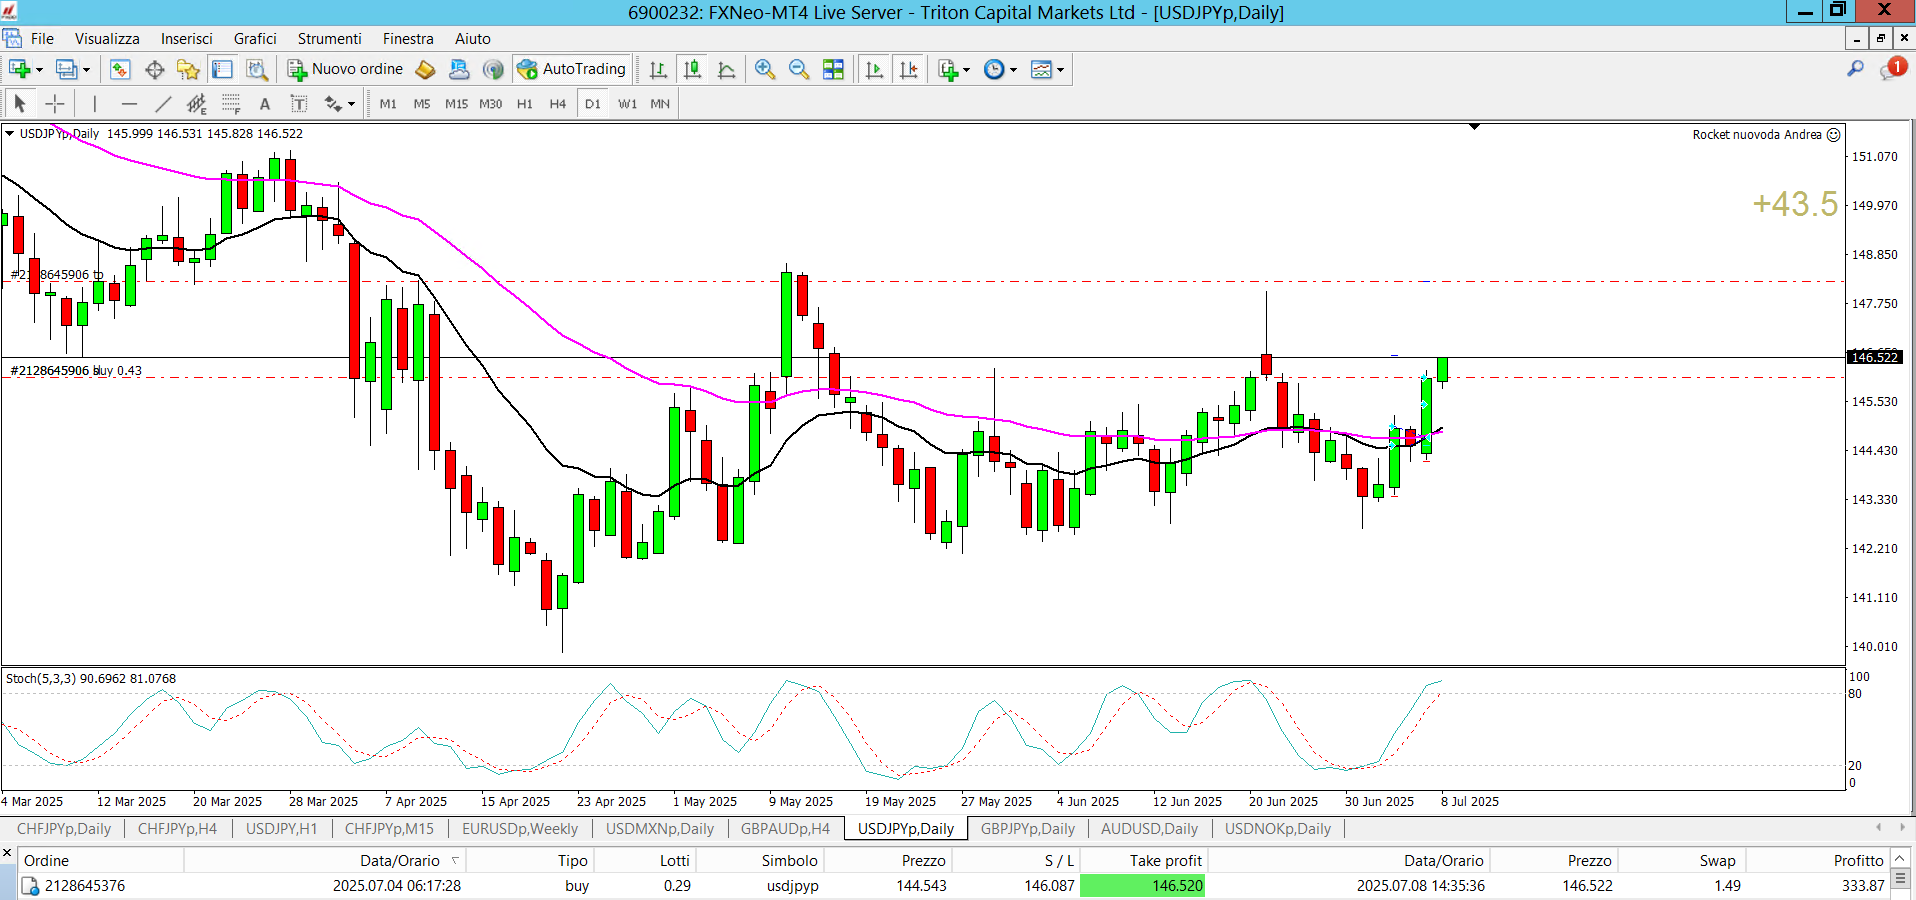Image resolution: width=1916 pixels, height=900 pixels.
Task: Select the horizontal line drawing tool
Action: coord(129,103)
